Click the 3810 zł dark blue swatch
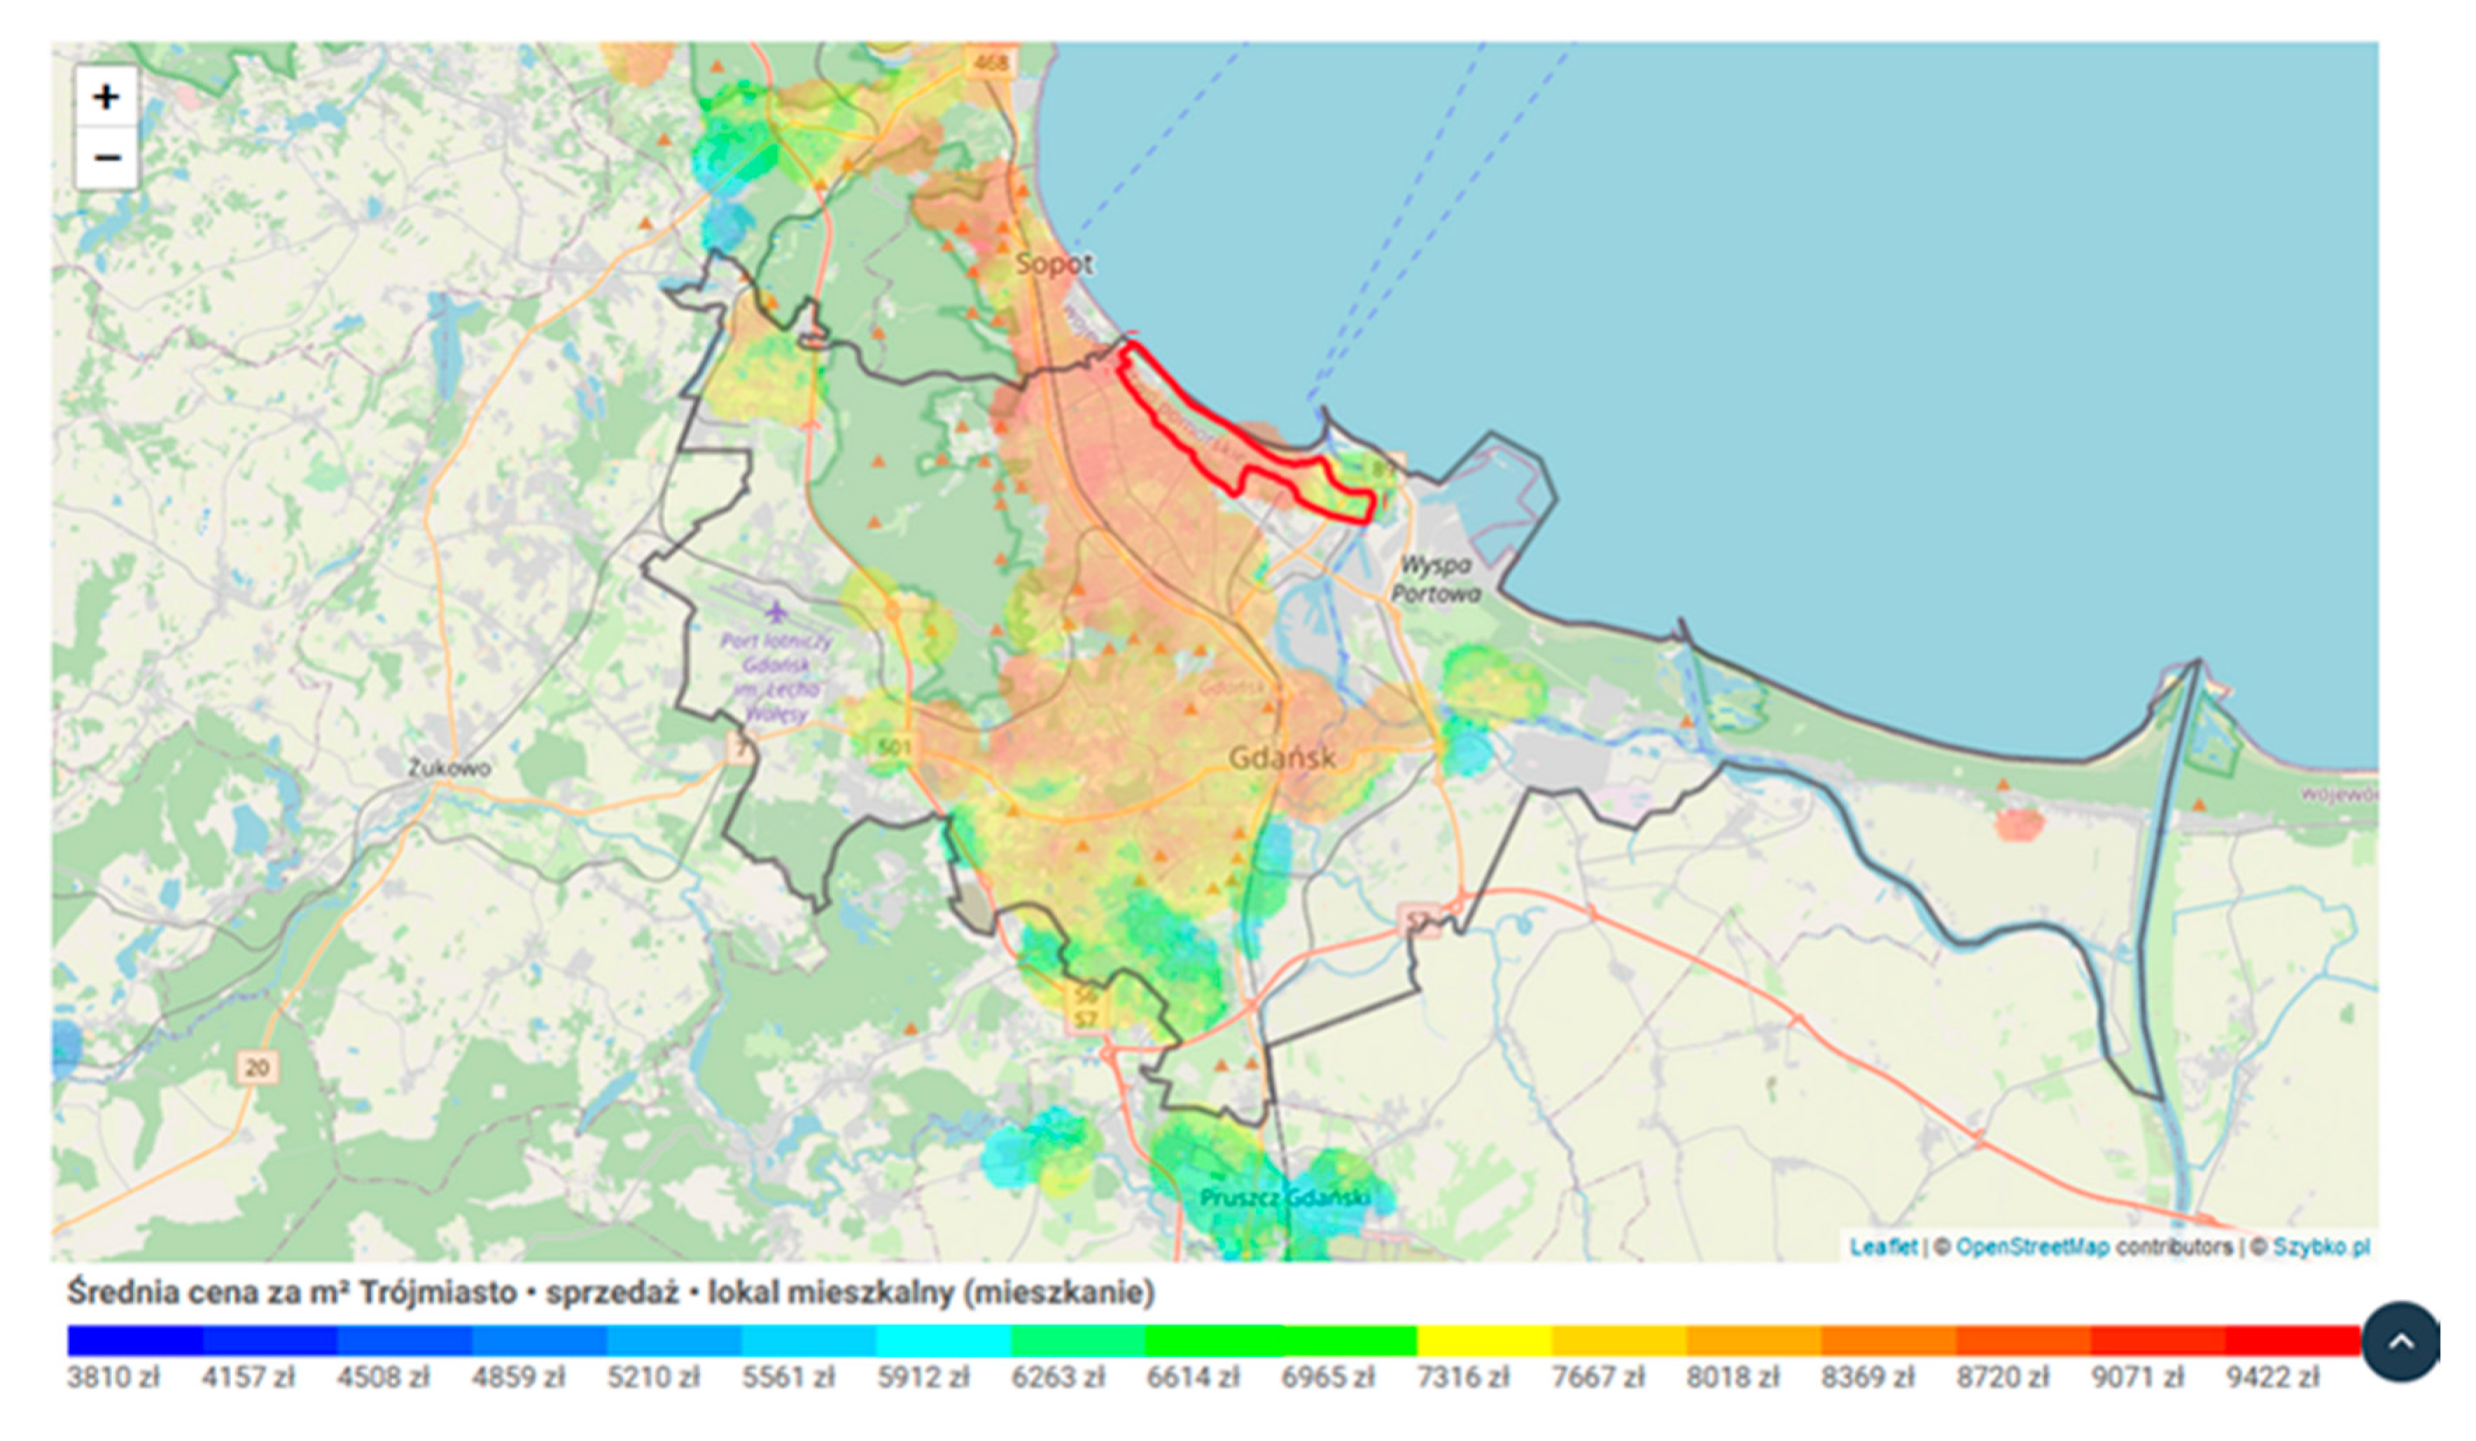Viewport: 2476px width, 1441px height. [x=135, y=1340]
